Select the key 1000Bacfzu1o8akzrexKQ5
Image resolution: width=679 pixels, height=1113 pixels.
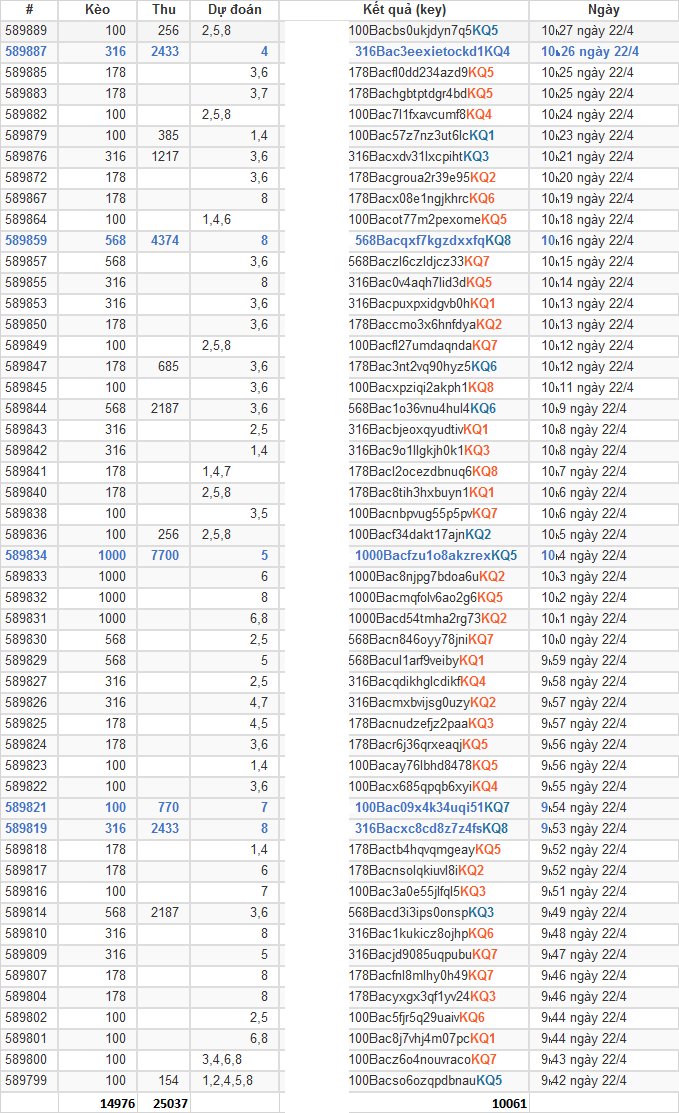click(436, 555)
